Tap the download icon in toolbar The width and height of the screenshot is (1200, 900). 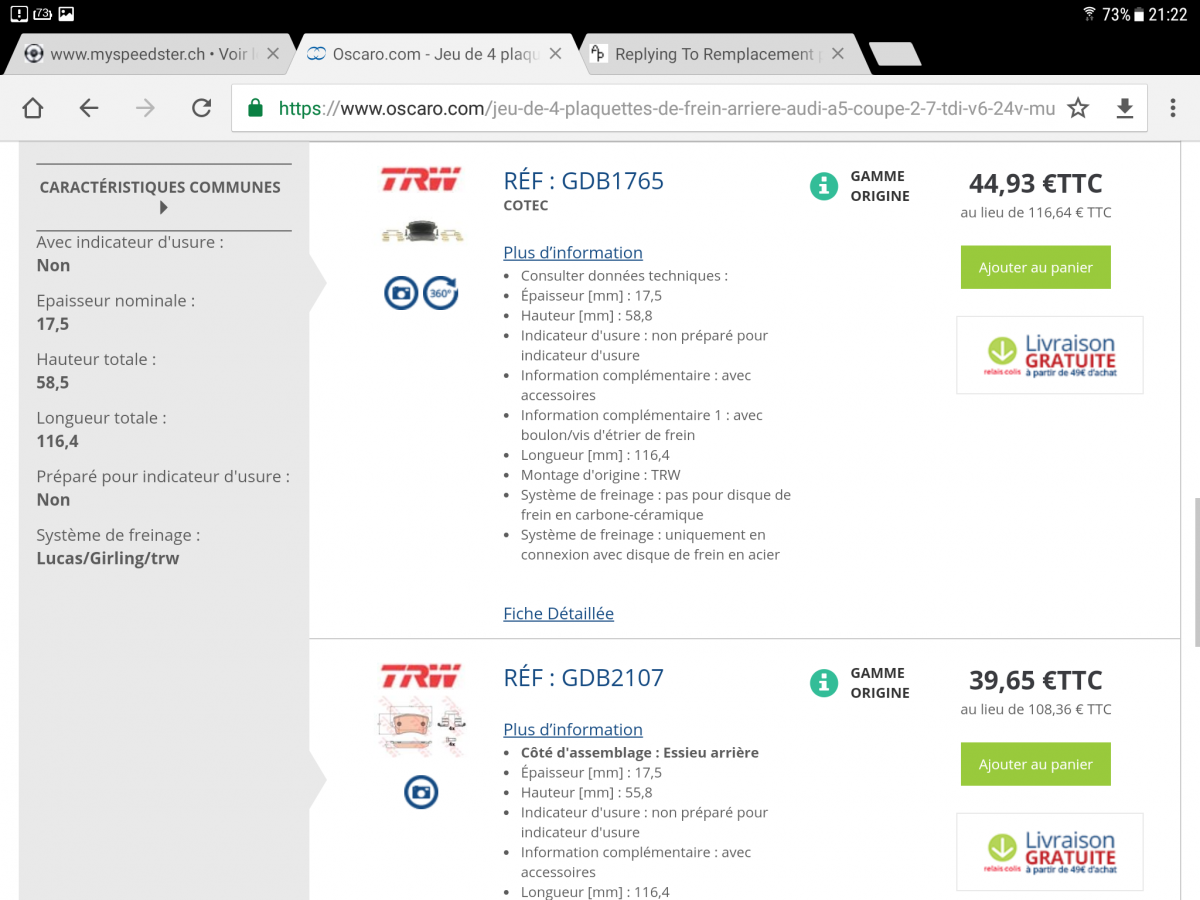[1125, 108]
